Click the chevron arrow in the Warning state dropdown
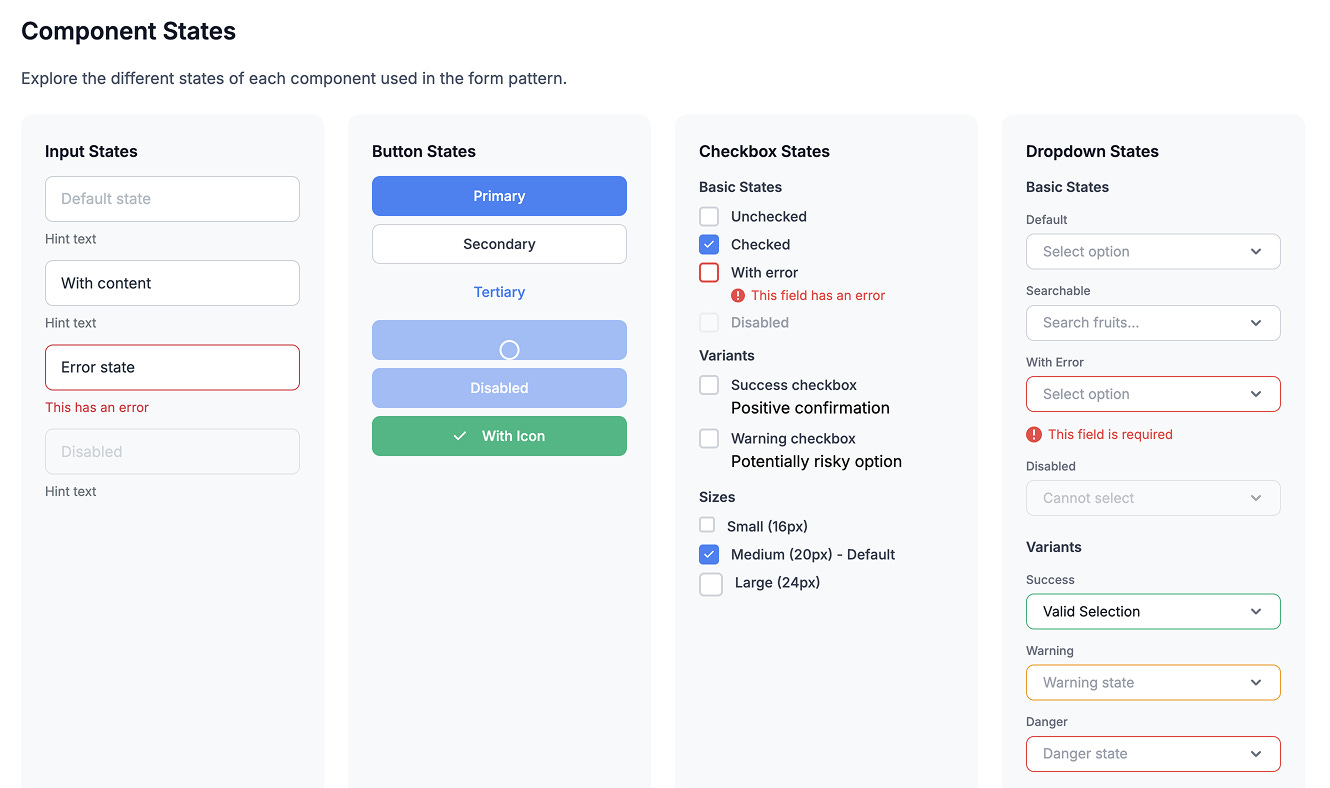 point(1256,683)
